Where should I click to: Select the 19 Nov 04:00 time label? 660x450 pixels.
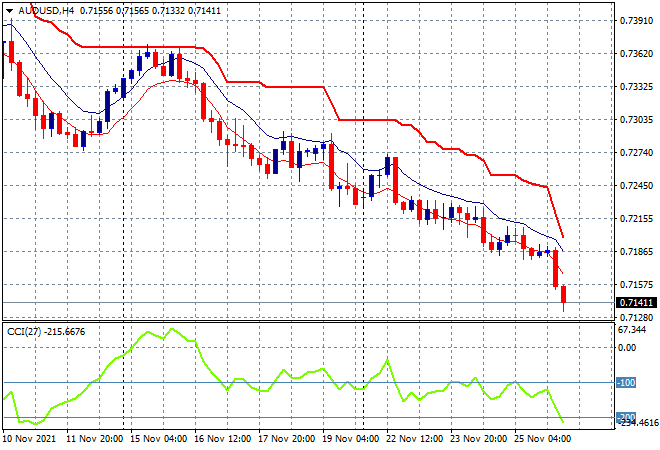(351, 439)
